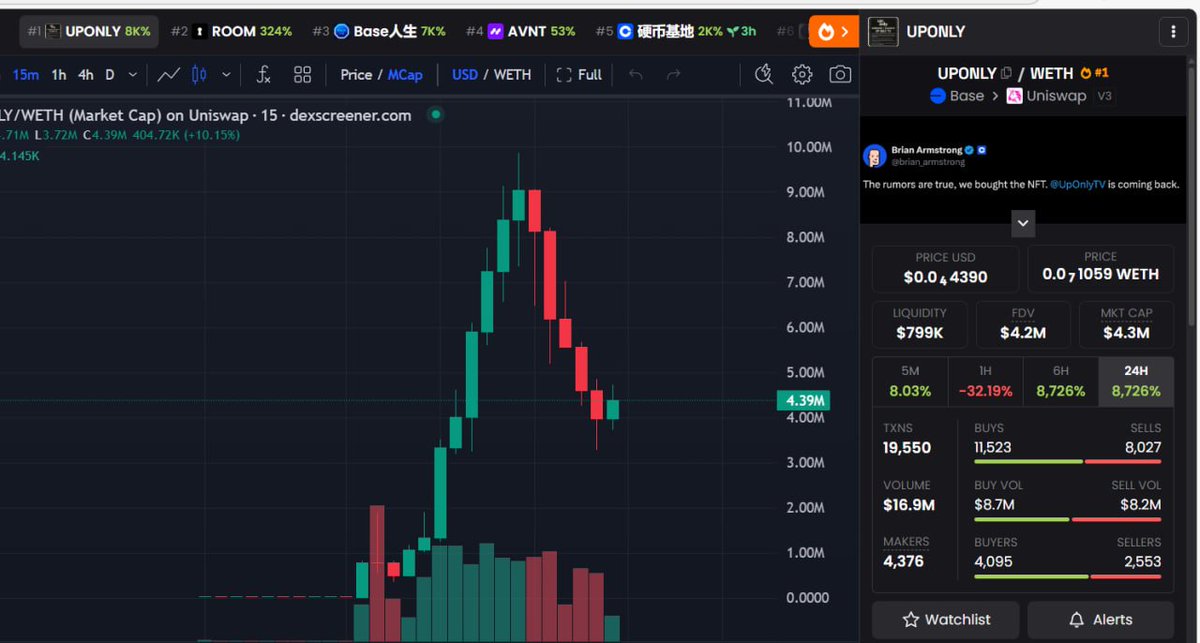Open trending #3 Base人生 7K% item
This screenshot has width=1200, height=643.
(379, 31)
